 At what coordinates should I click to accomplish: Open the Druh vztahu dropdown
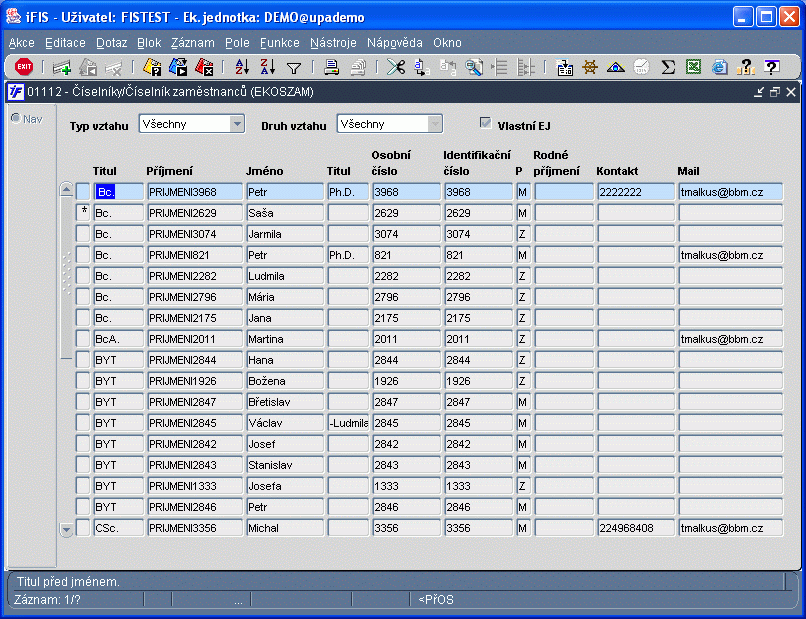tap(434, 124)
